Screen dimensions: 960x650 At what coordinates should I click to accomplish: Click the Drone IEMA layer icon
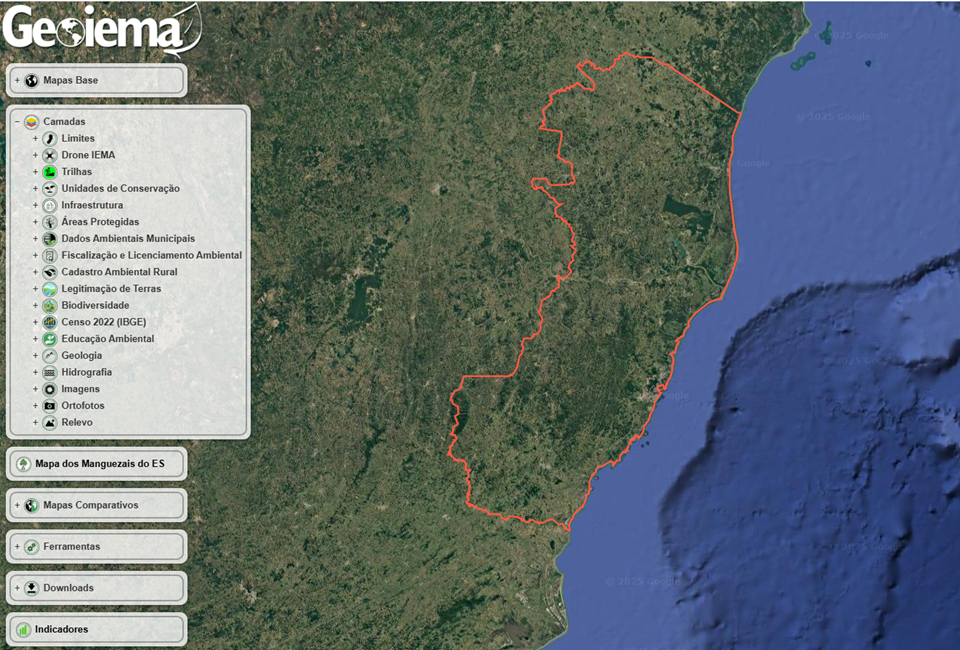pyautogui.click(x=50, y=155)
